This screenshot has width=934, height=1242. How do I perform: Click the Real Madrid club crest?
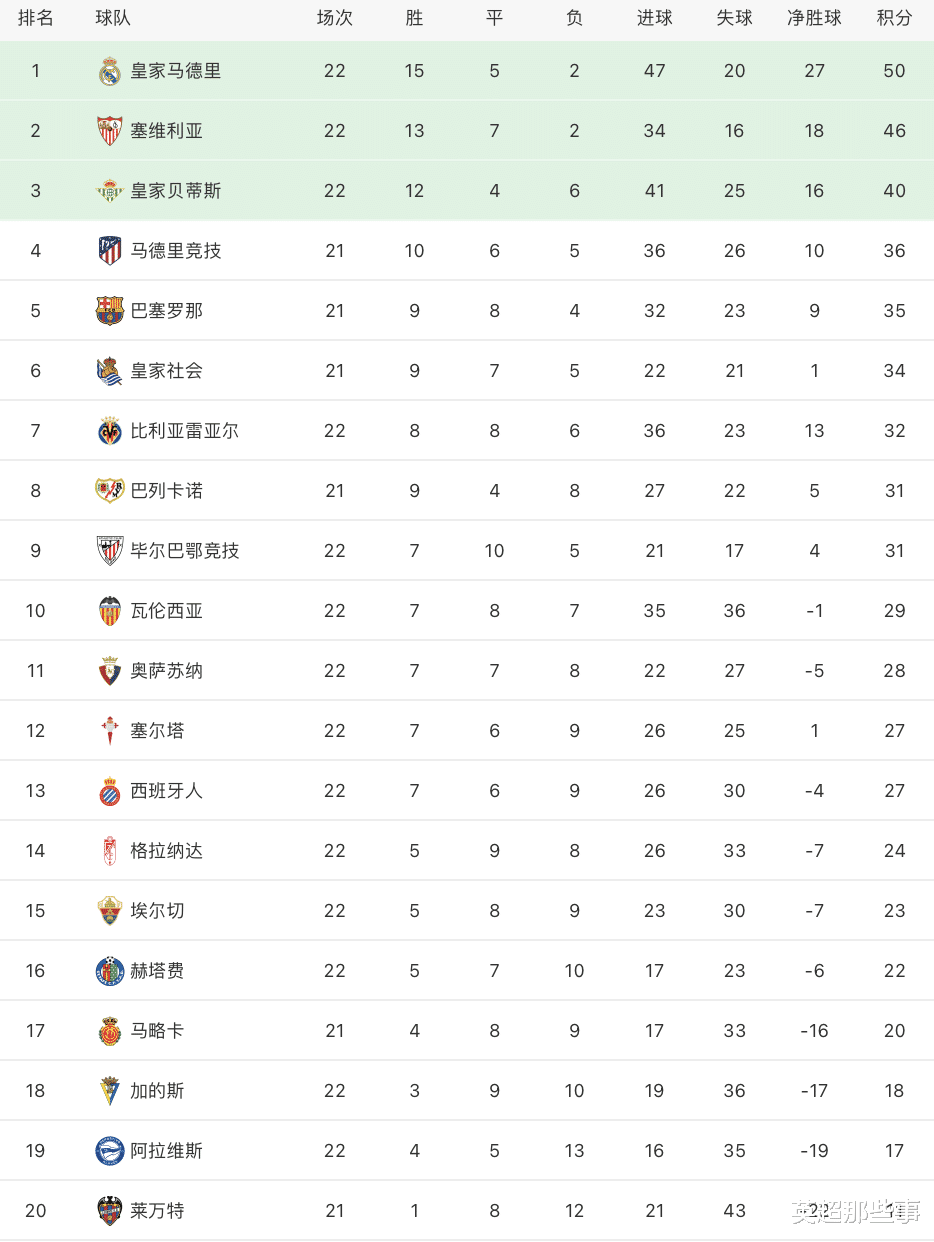tap(110, 71)
